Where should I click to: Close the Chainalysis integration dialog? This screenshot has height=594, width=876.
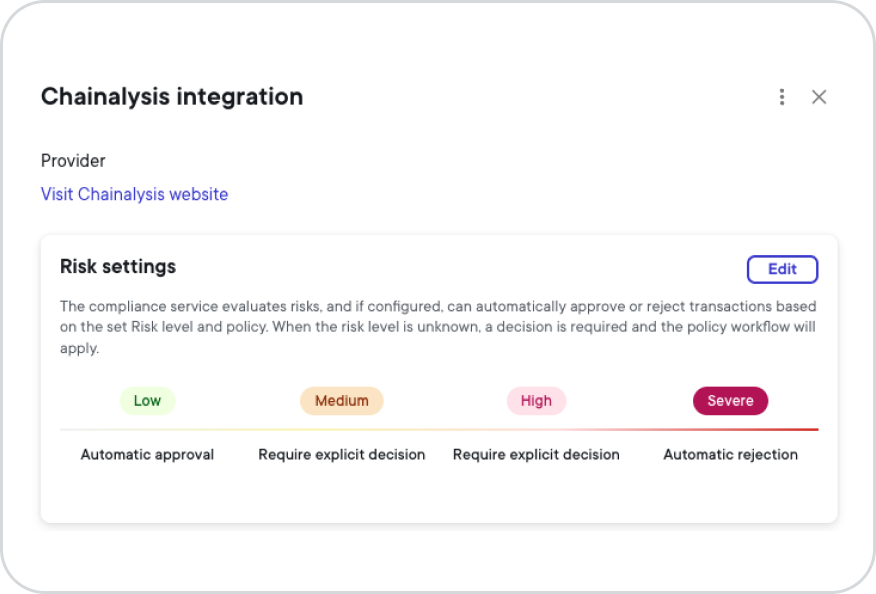[x=818, y=97]
